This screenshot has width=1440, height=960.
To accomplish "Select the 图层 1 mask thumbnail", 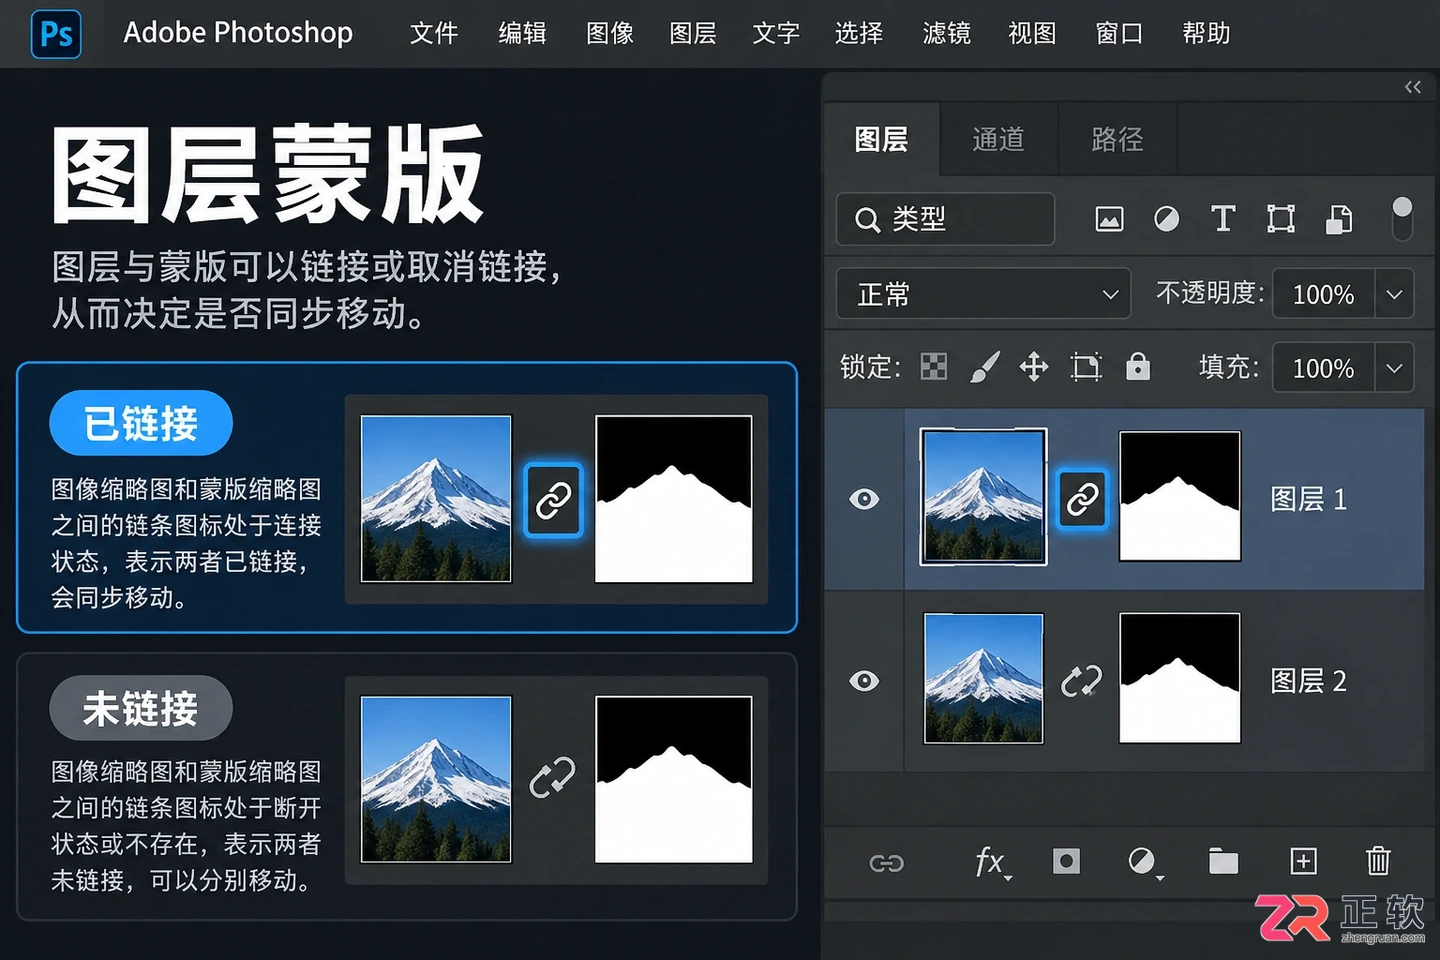I will coord(1180,497).
